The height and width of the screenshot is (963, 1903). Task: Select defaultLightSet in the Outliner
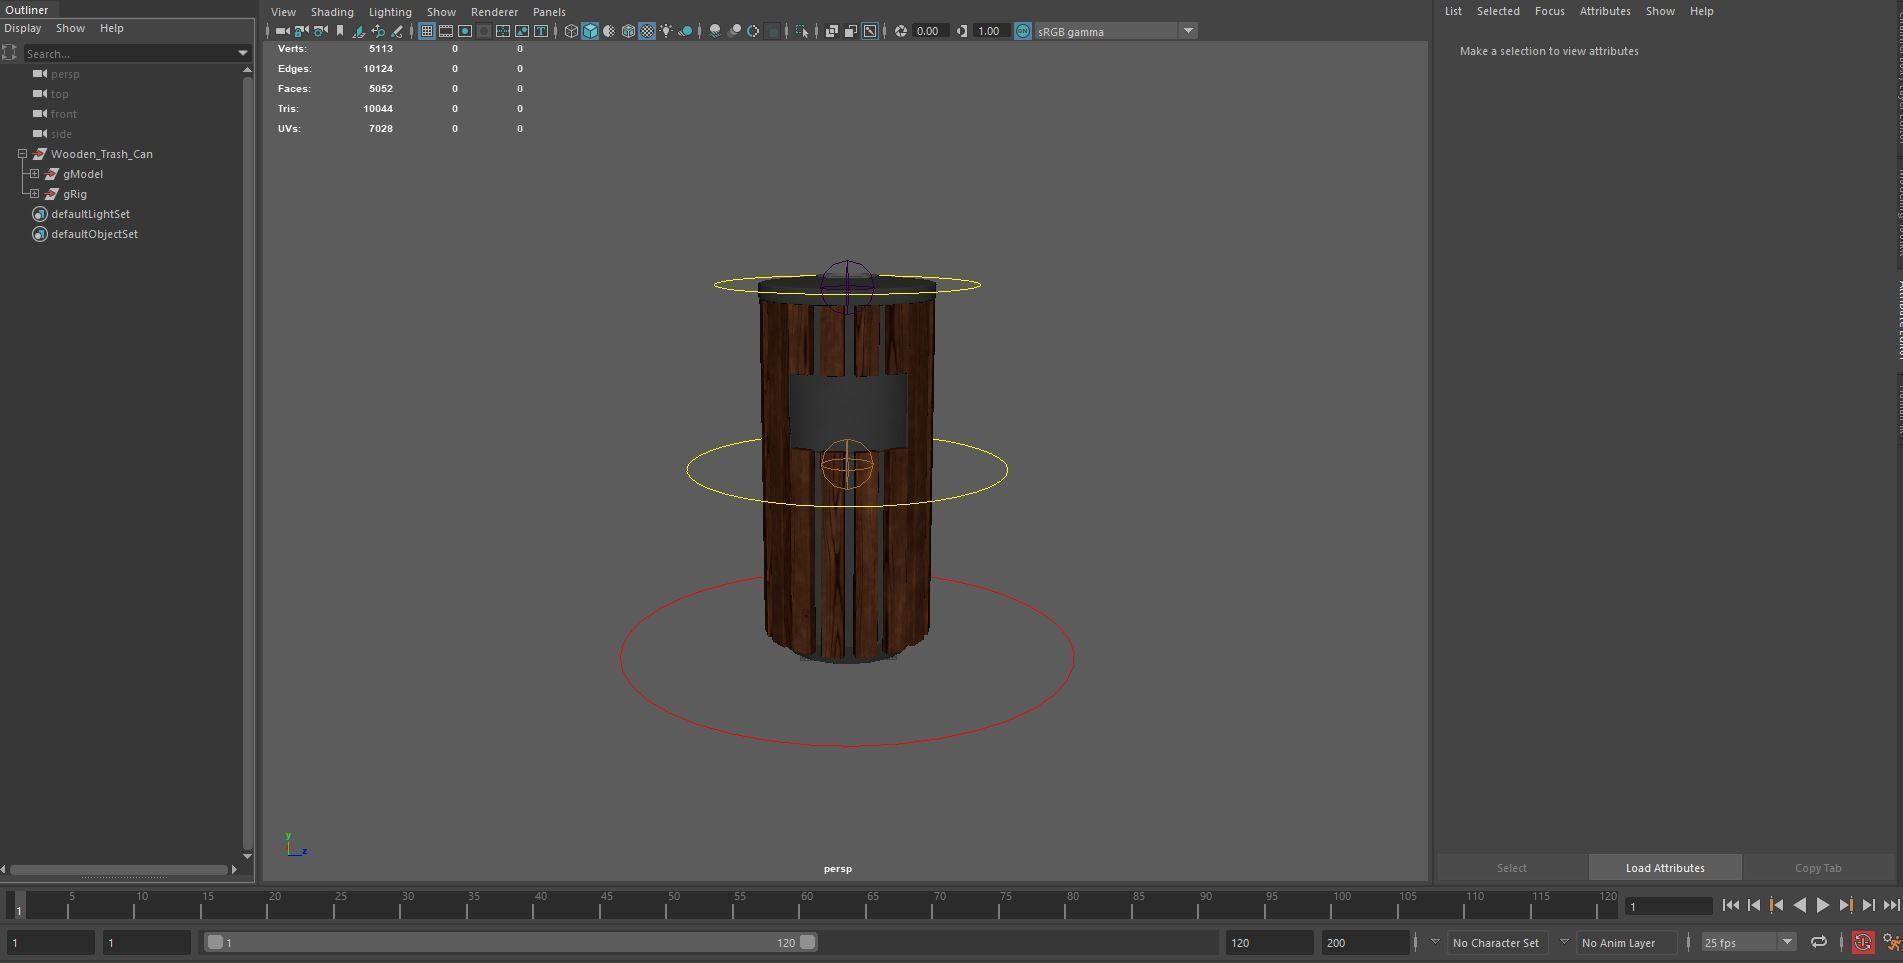(x=90, y=214)
